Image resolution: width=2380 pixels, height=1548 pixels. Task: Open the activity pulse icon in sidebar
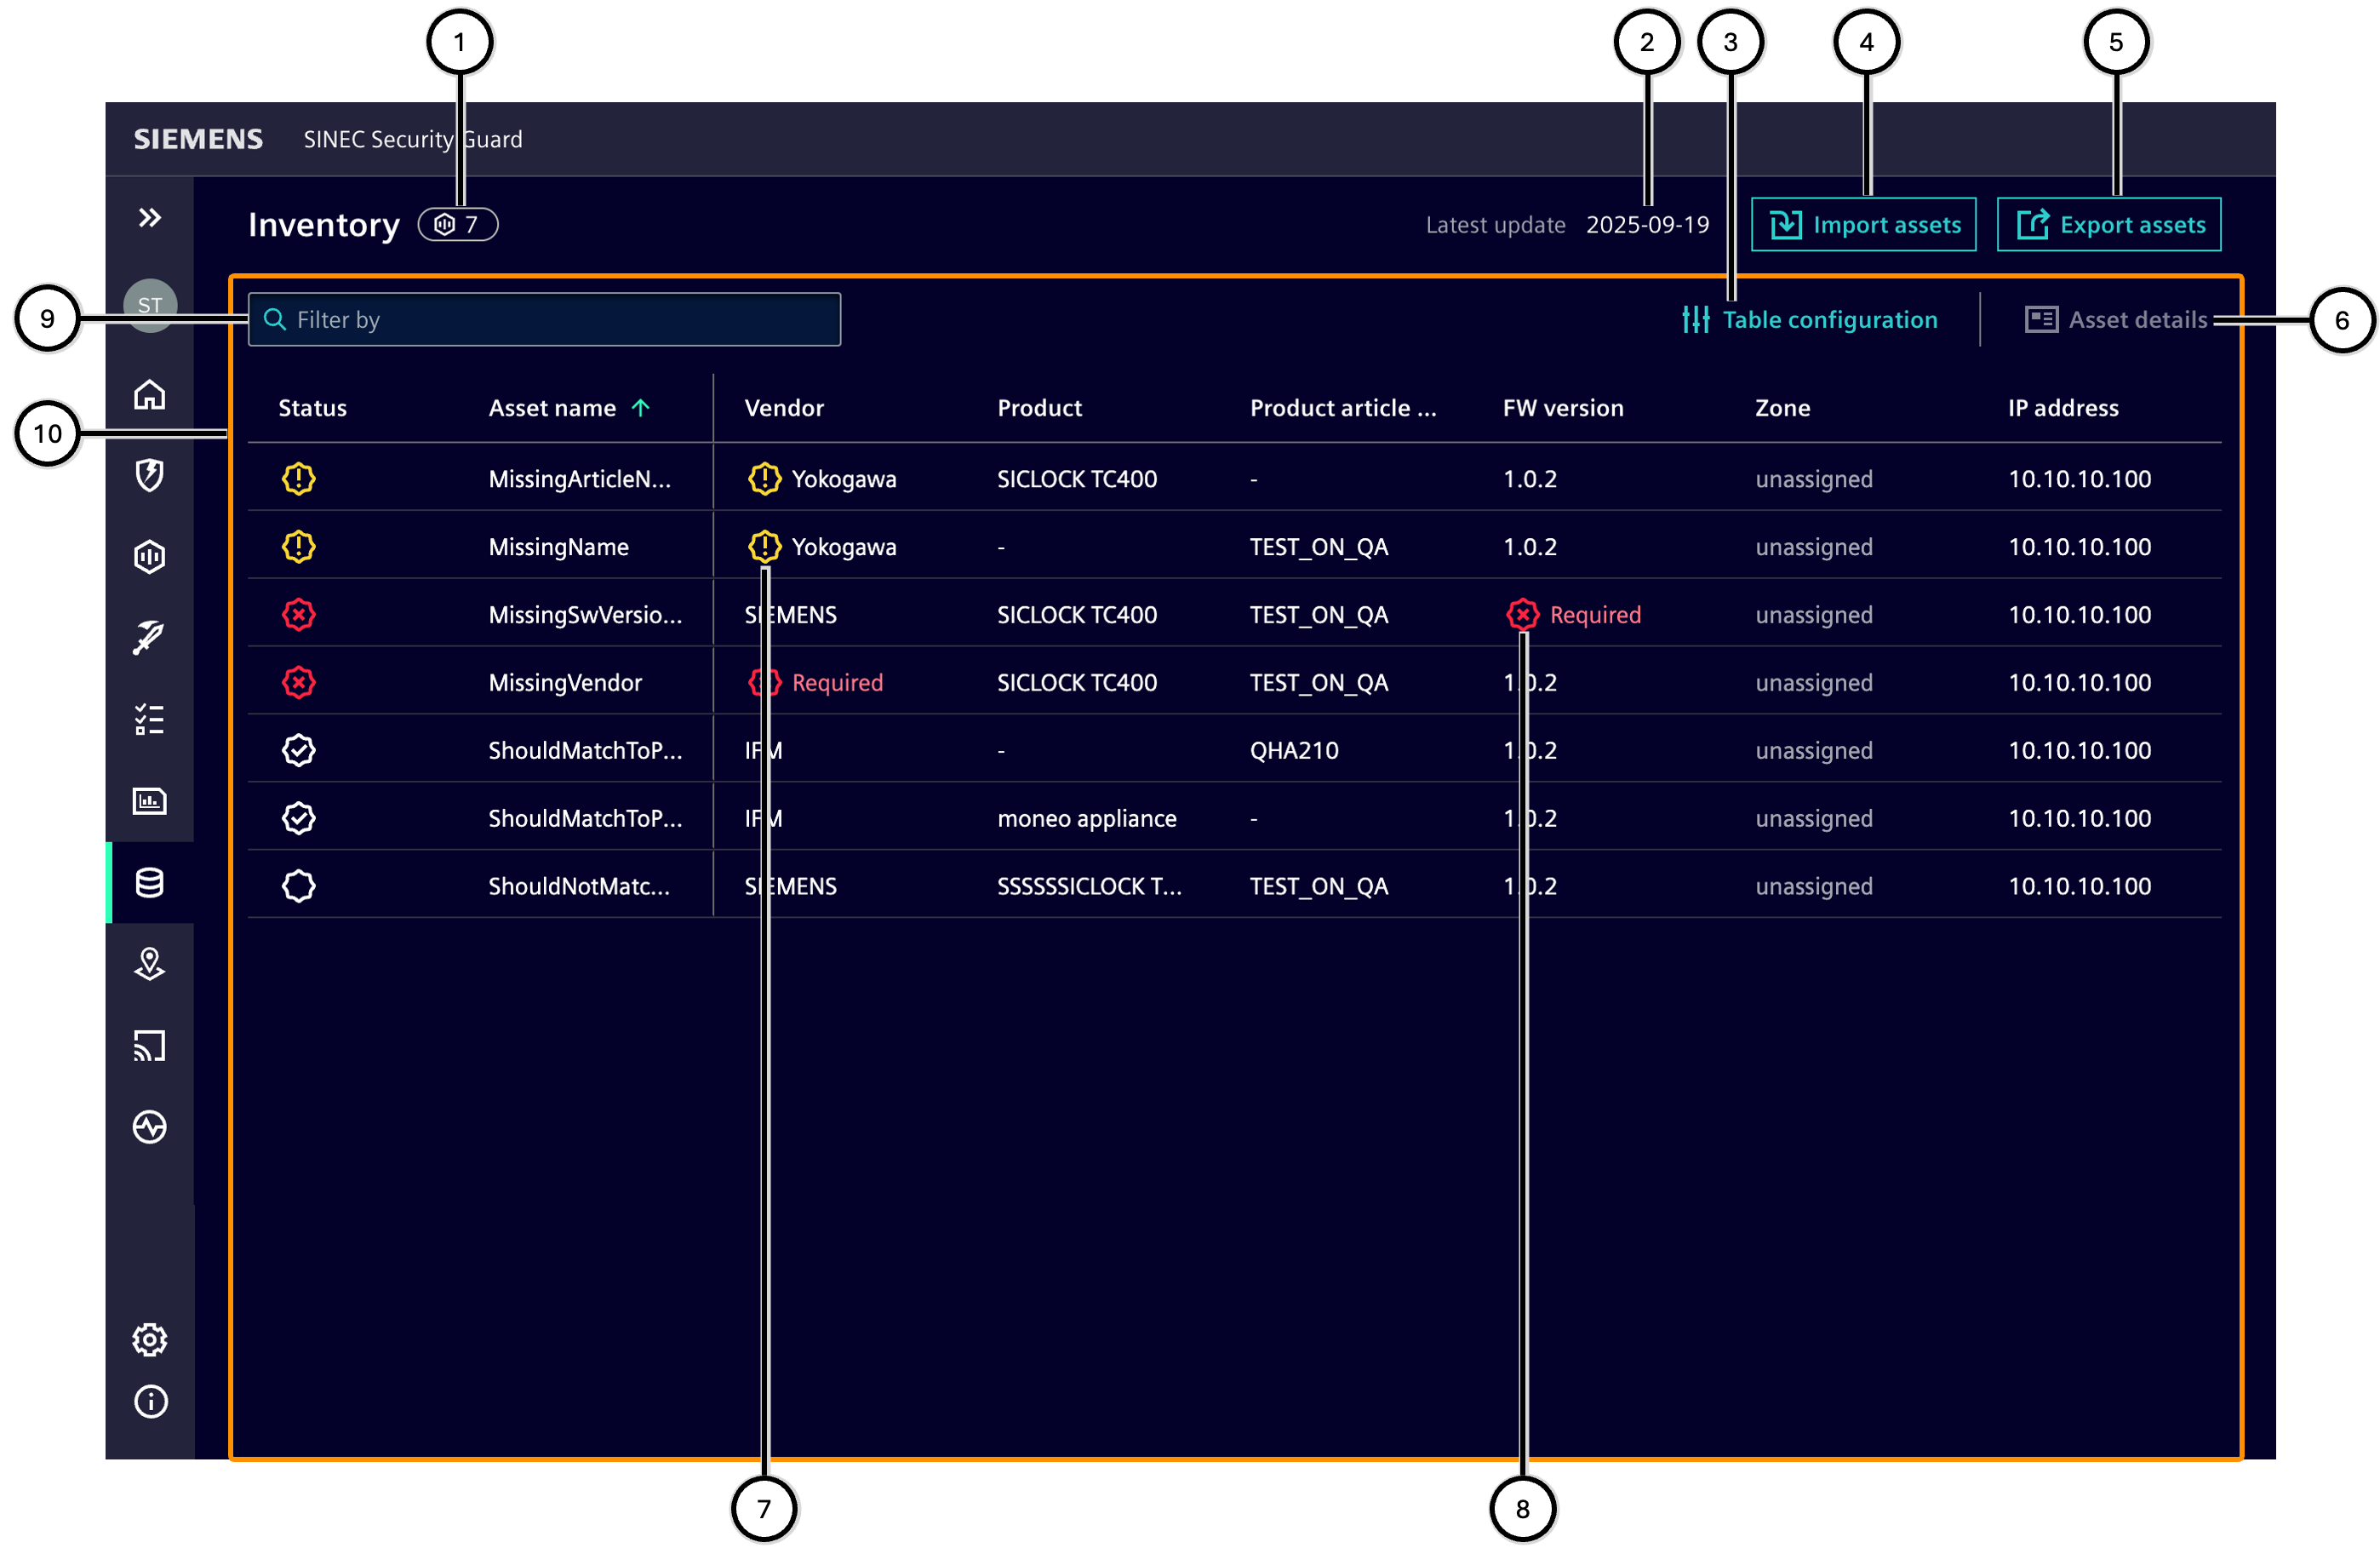tap(150, 1127)
